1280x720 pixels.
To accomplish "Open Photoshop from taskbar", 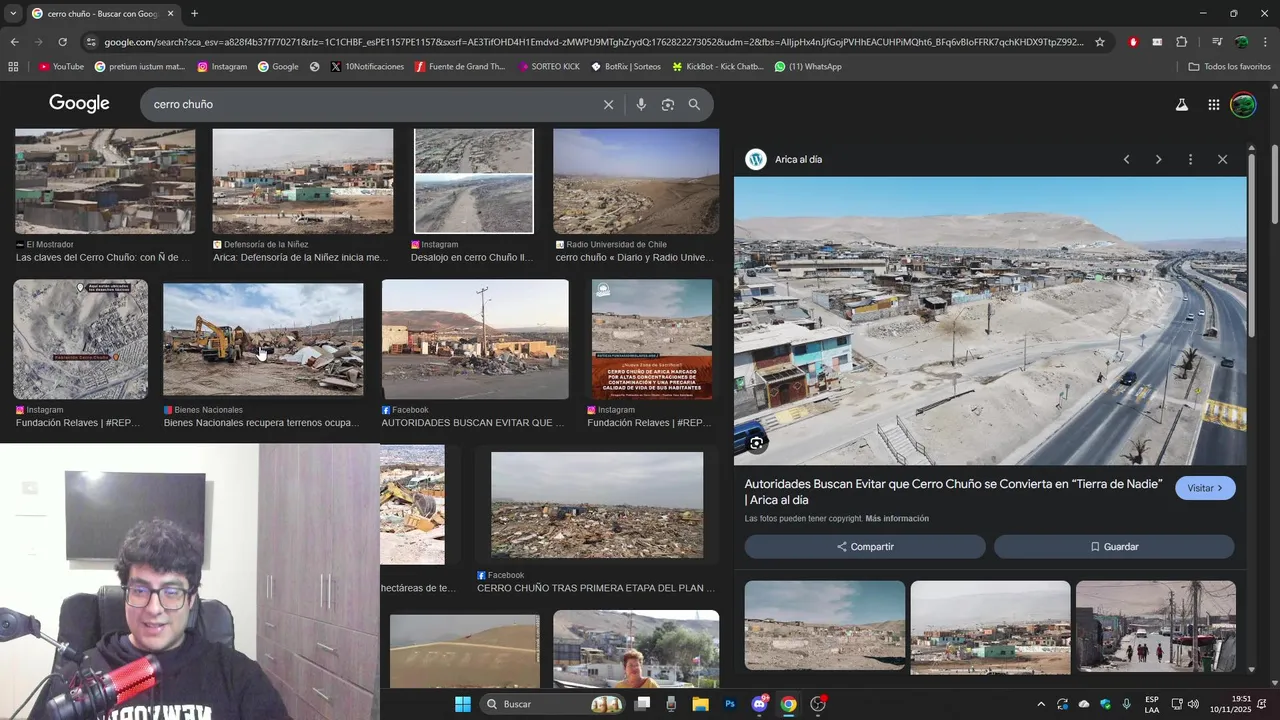I will [730, 704].
